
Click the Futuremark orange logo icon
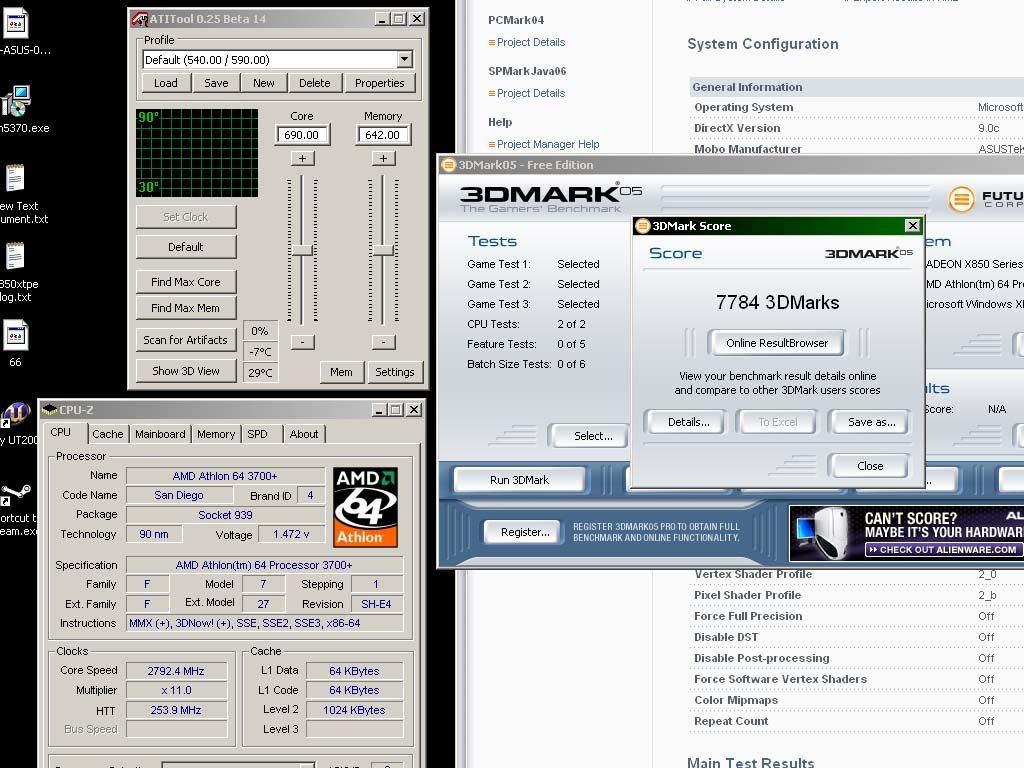(x=961, y=199)
